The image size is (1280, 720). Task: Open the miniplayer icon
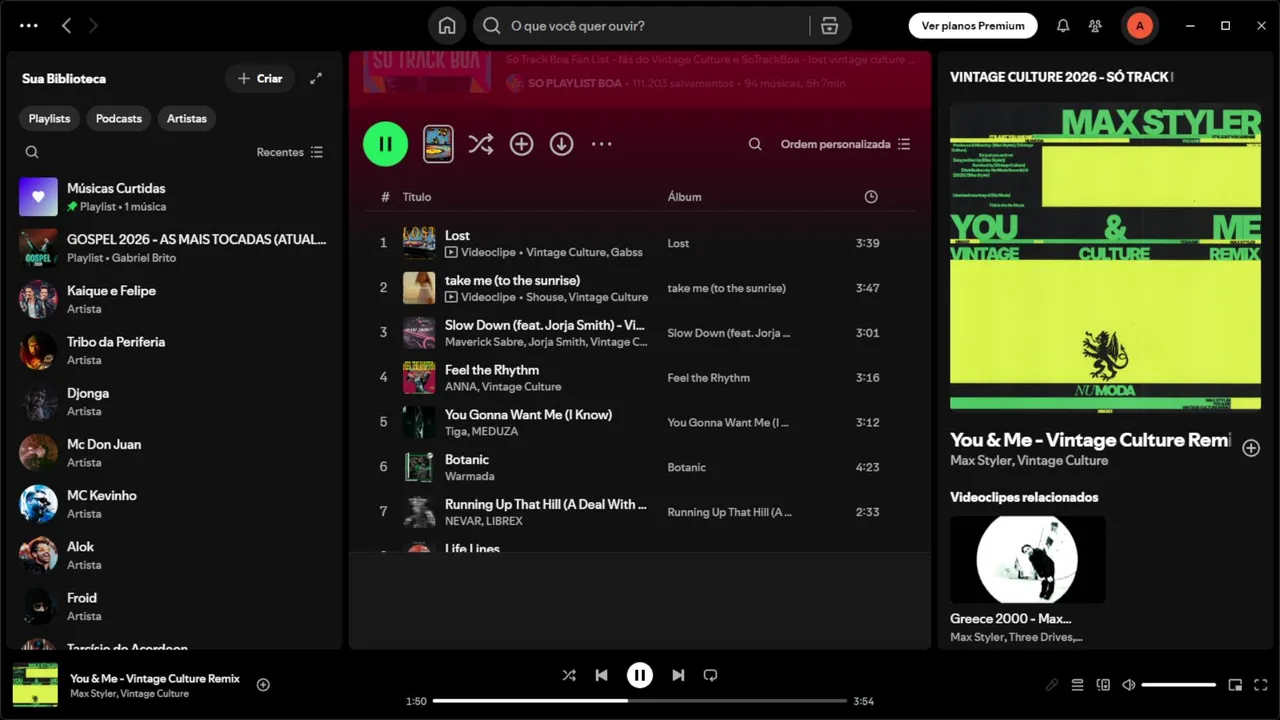pos(1235,685)
